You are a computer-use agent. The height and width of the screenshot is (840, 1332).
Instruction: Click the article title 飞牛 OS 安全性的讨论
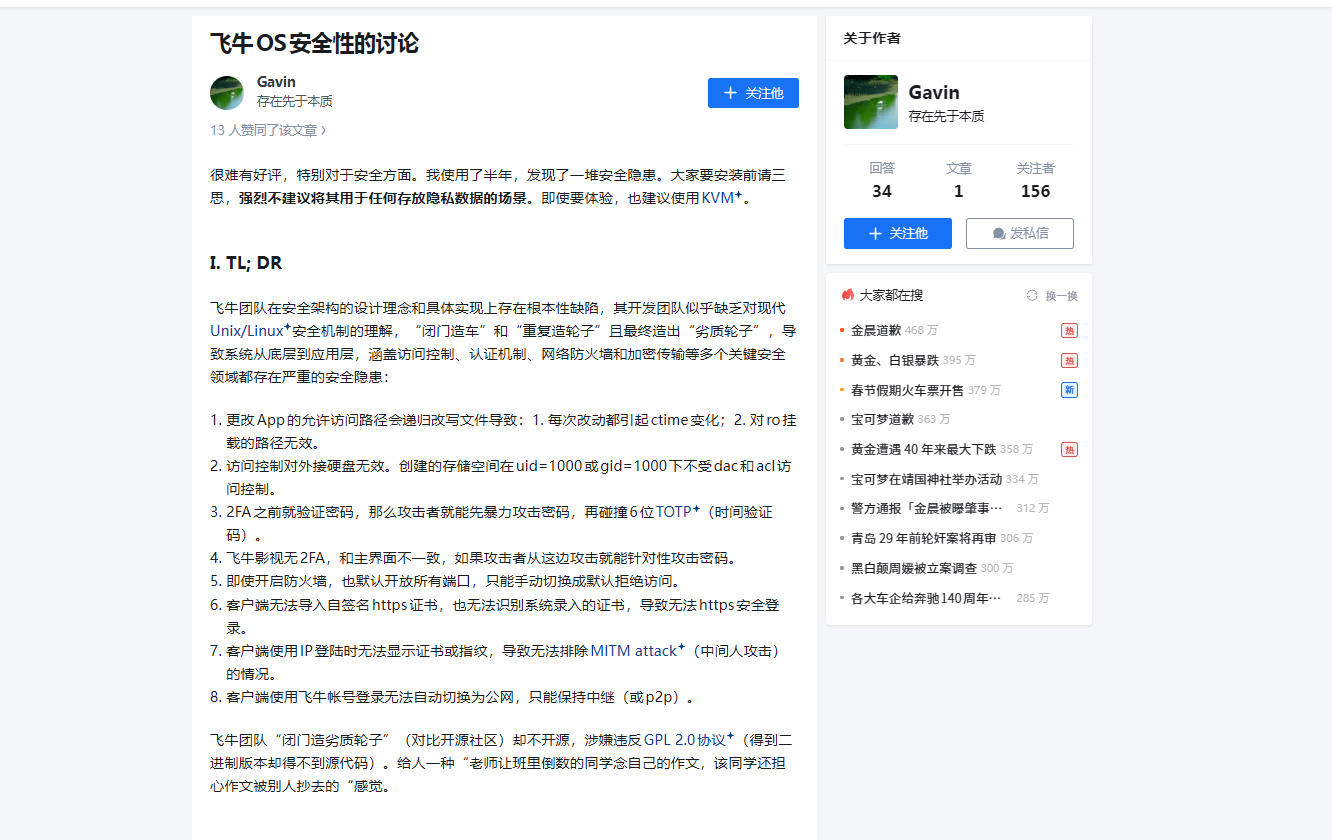coord(314,43)
